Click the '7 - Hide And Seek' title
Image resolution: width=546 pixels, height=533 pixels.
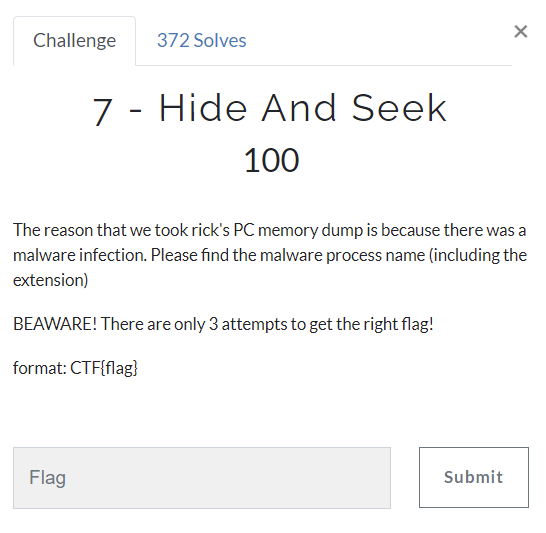coord(270,109)
